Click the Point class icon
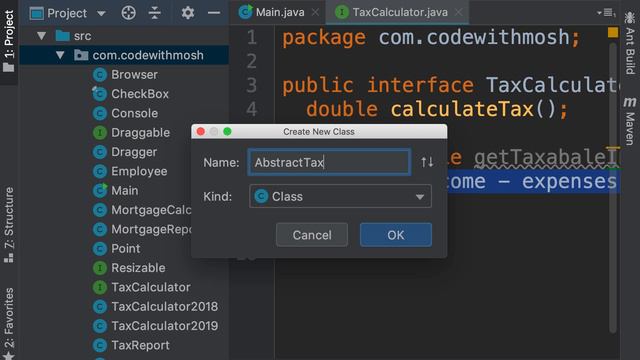 100,249
